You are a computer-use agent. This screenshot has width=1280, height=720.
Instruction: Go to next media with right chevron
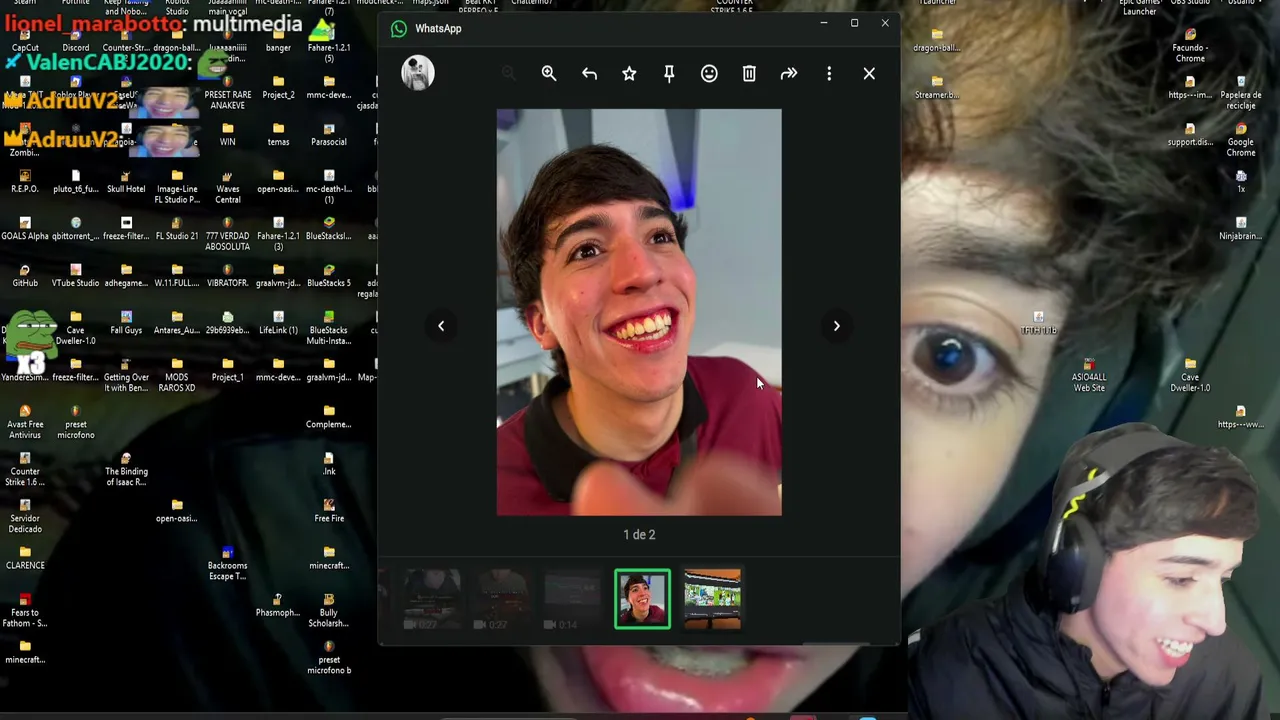[x=837, y=326]
